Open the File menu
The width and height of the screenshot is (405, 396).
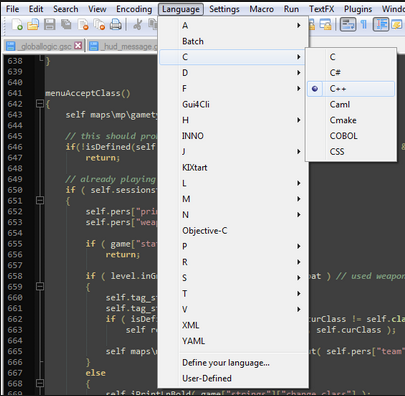12,9
